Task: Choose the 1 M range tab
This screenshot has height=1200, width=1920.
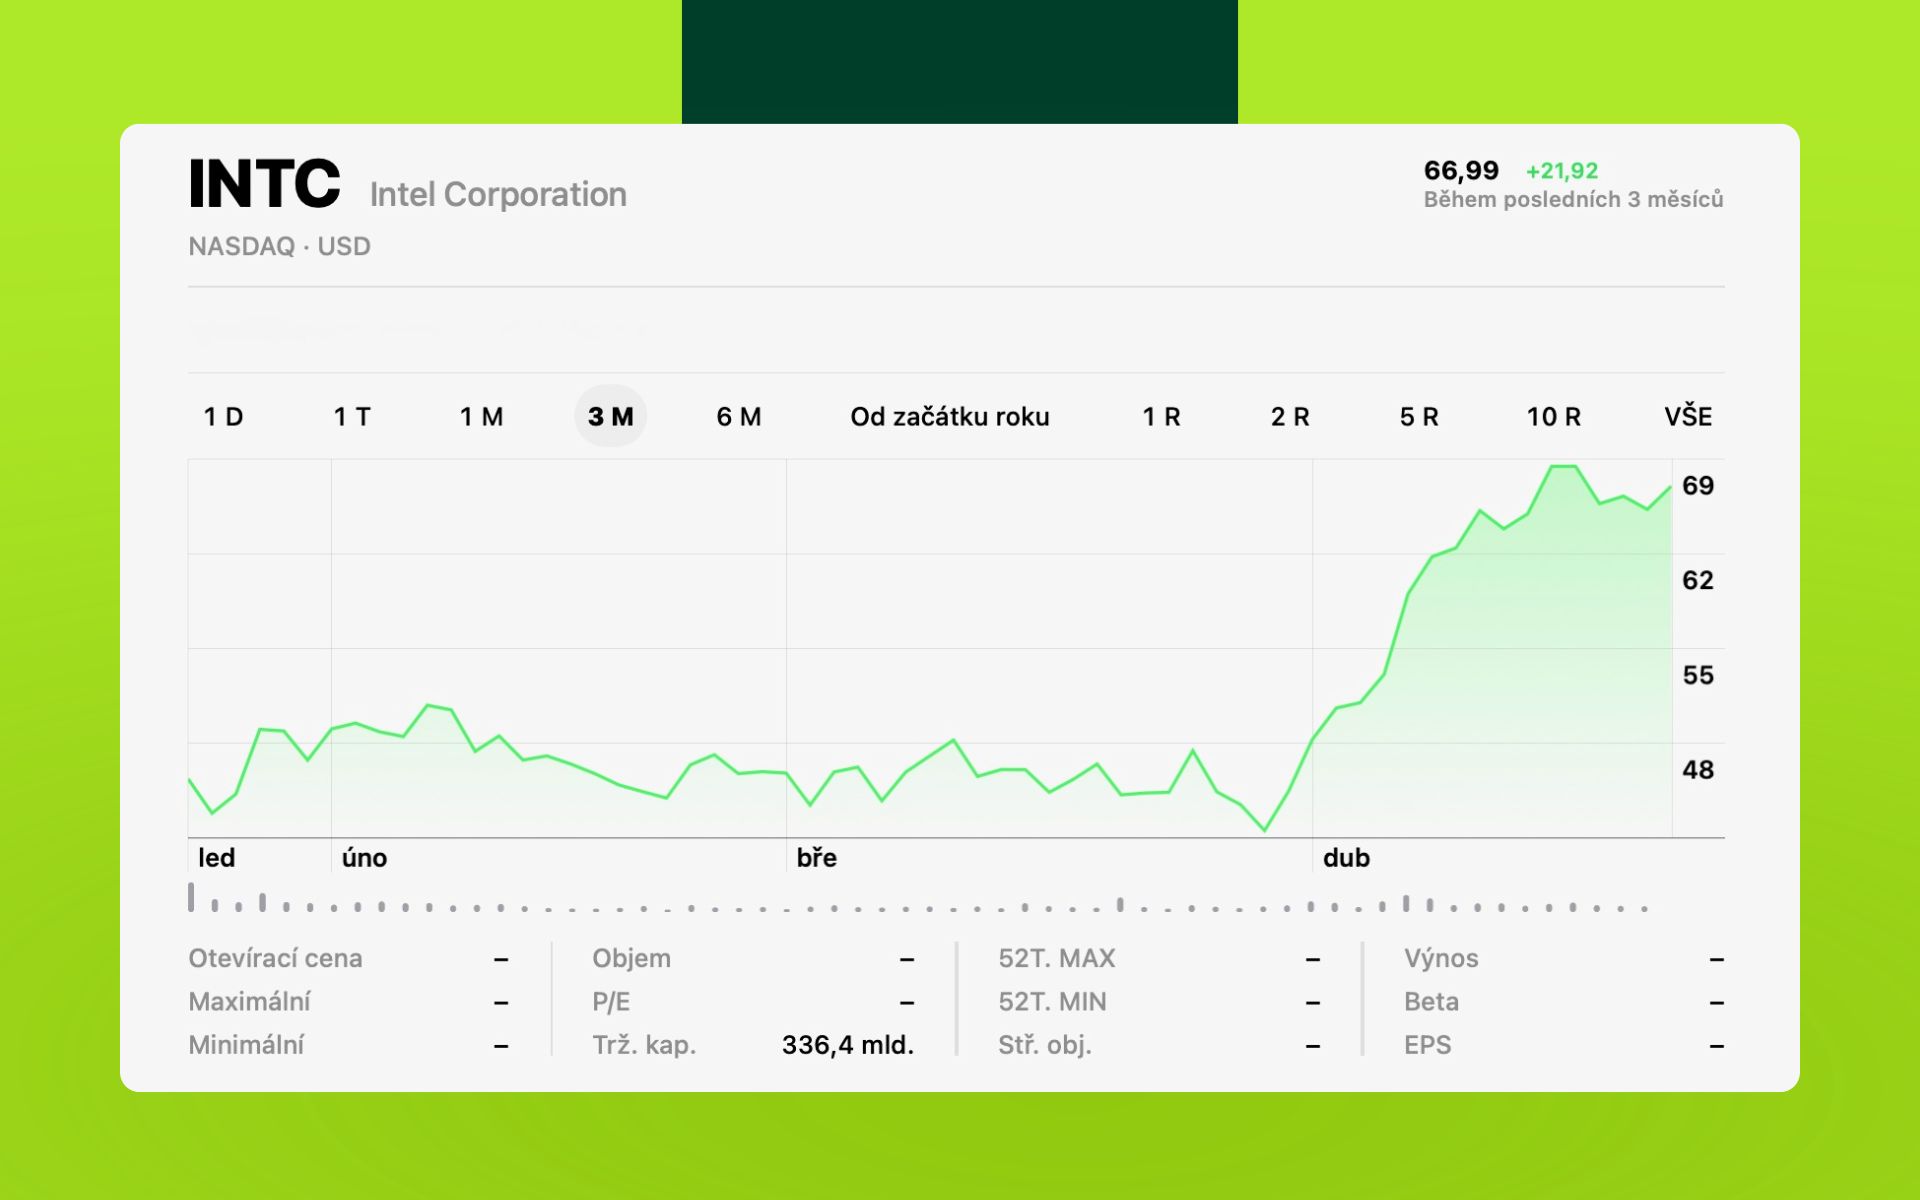Action: (481, 417)
